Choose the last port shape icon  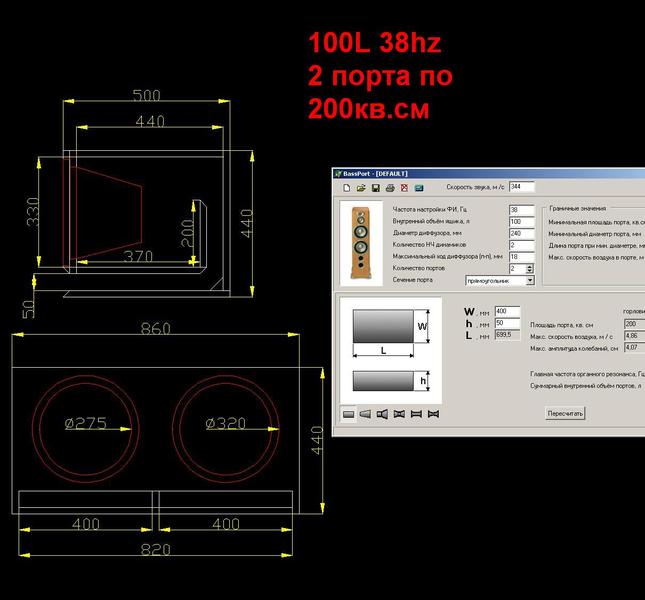pyautogui.click(x=433, y=413)
